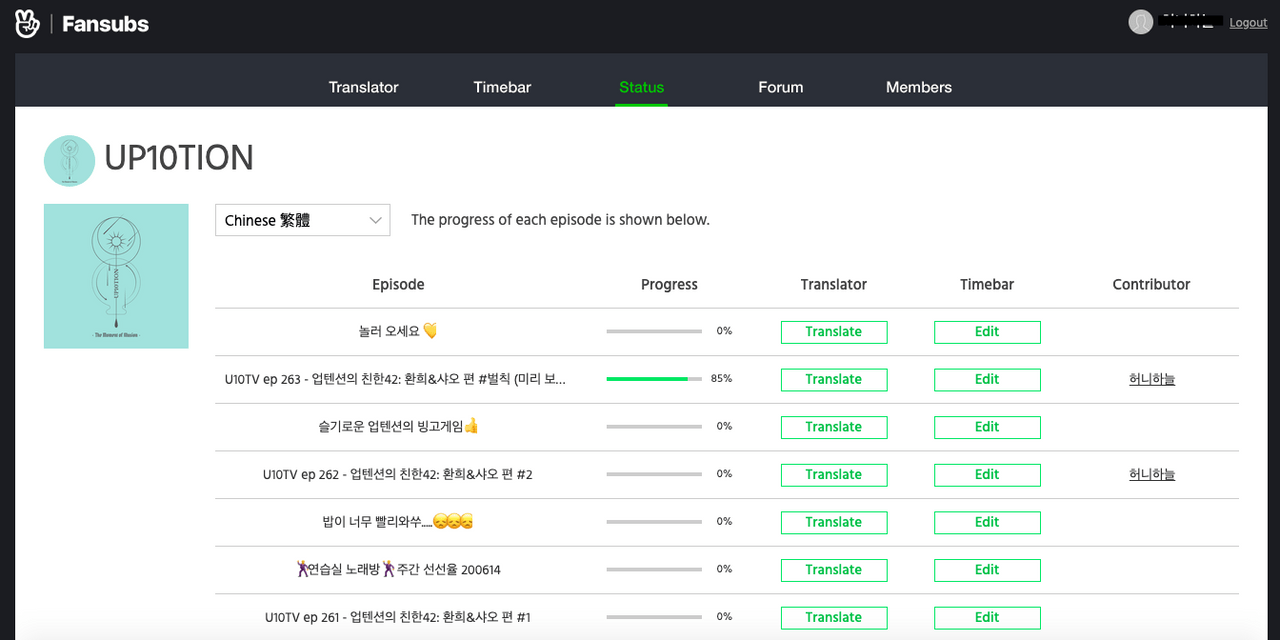Log out using the Logout link
Screen dimensions: 1280x640
click(x=1248, y=23)
